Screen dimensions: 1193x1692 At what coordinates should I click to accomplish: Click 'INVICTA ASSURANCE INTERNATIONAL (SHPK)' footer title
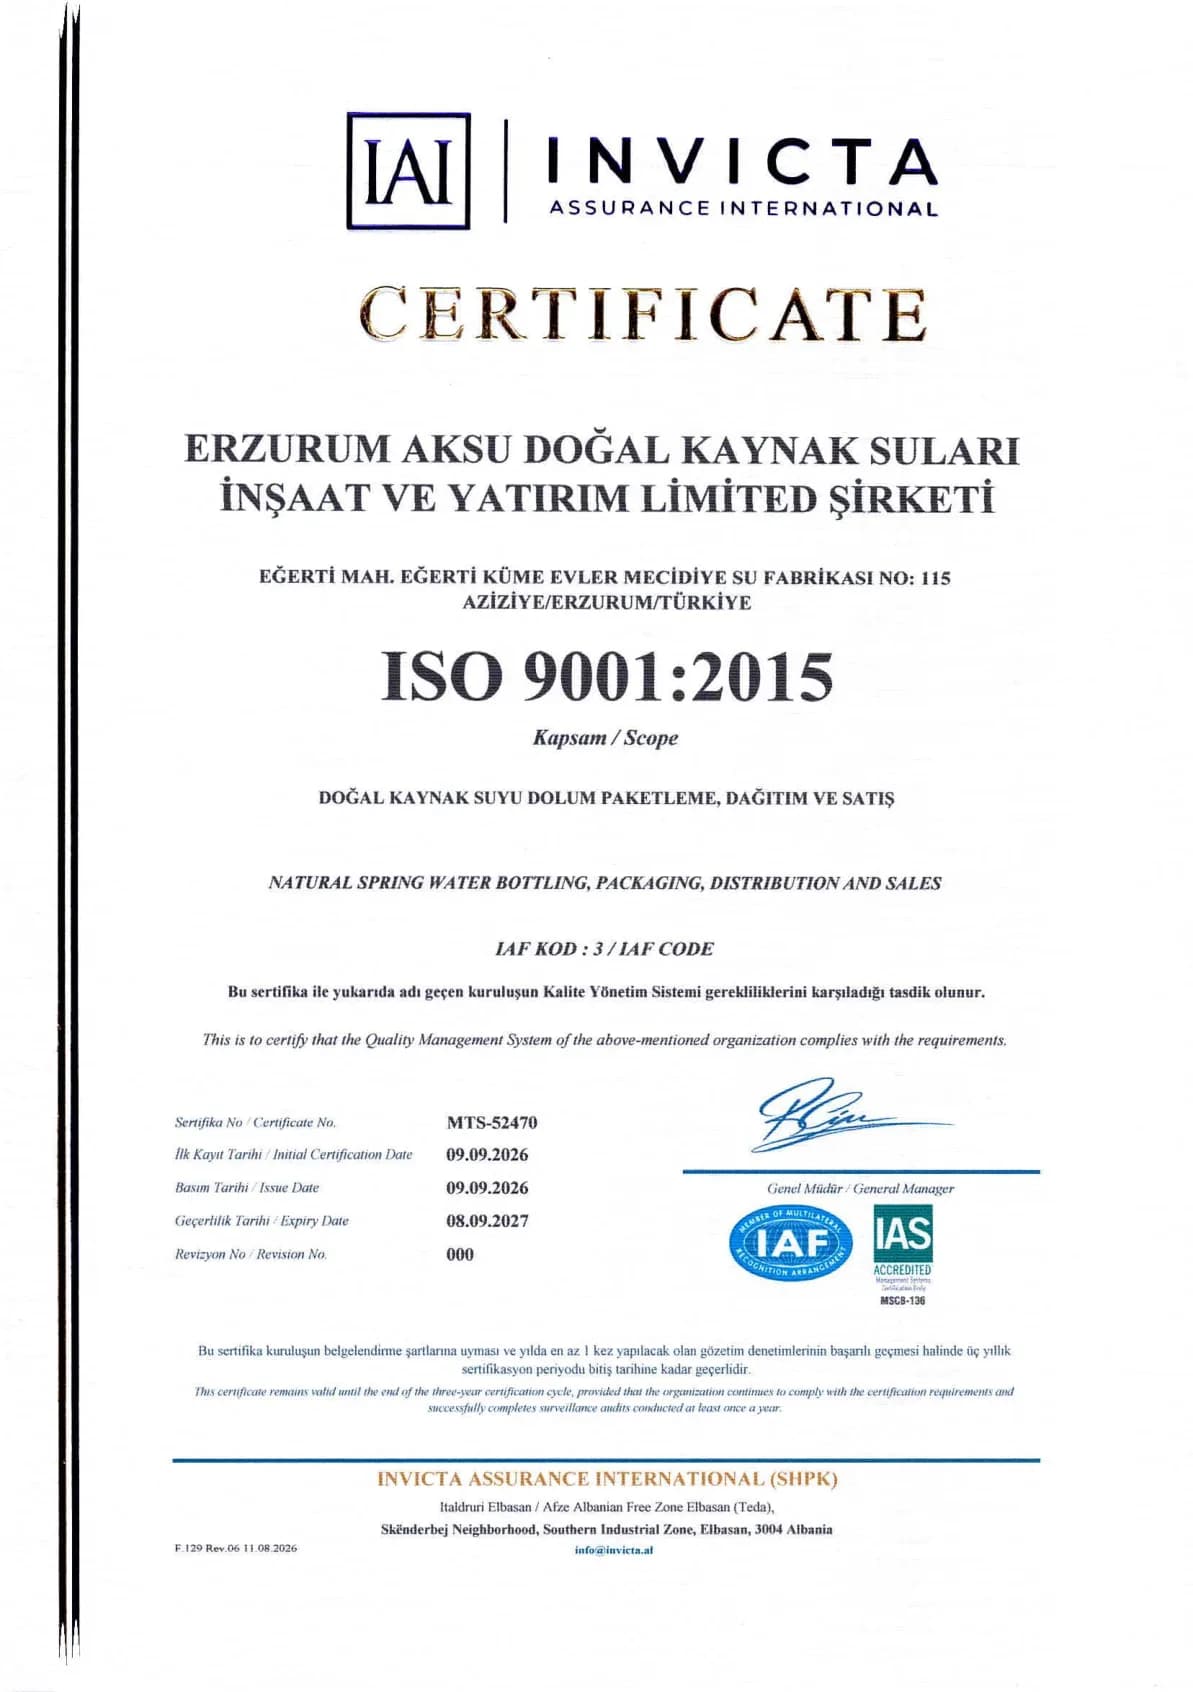click(607, 1479)
